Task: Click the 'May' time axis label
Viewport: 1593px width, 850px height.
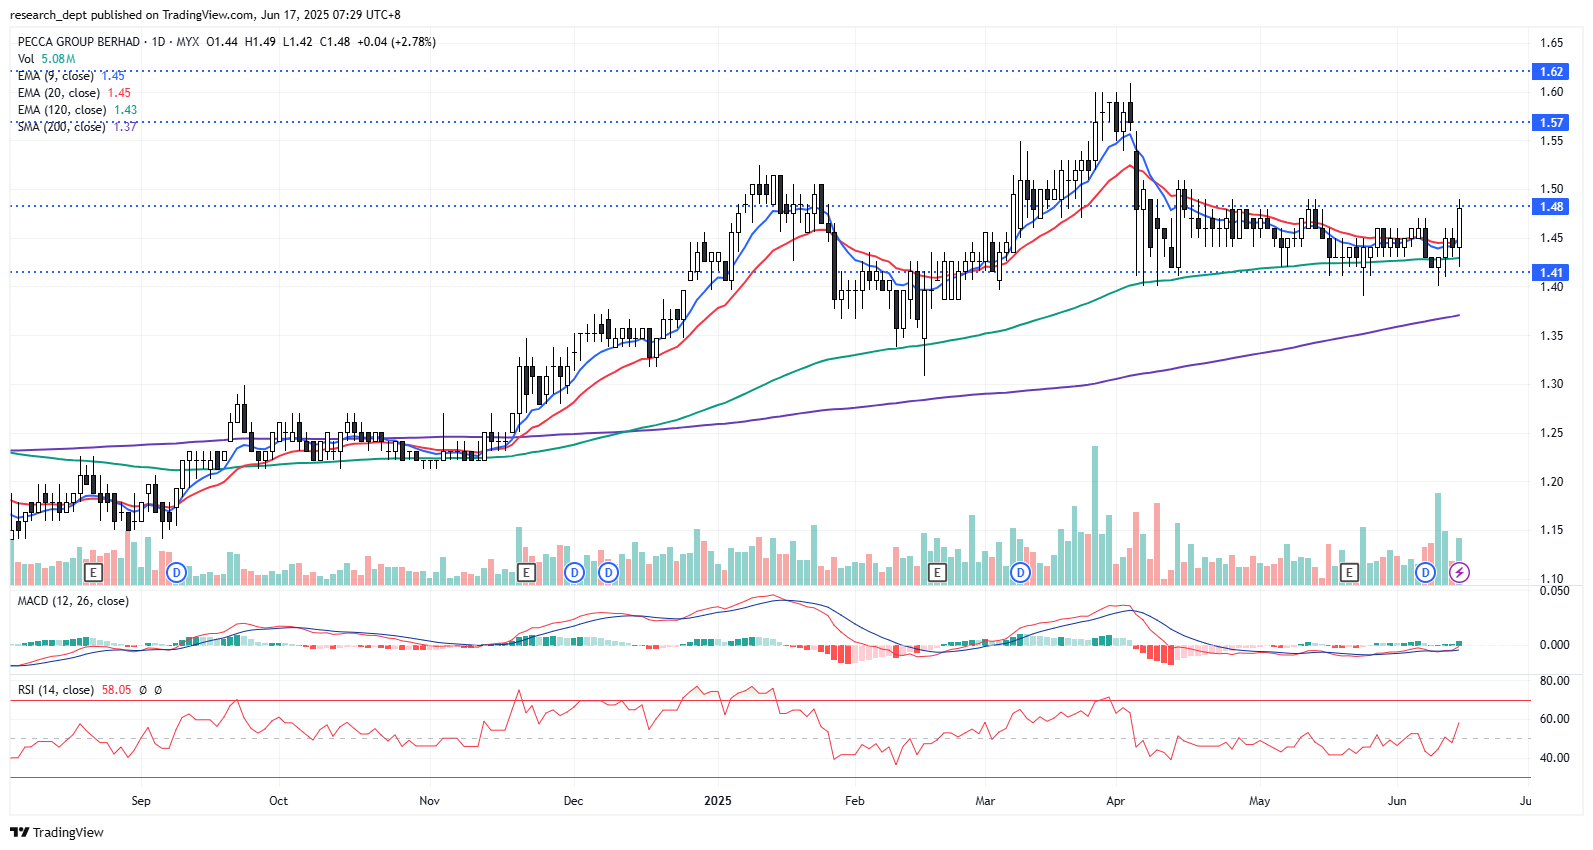Action: click(1260, 801)
